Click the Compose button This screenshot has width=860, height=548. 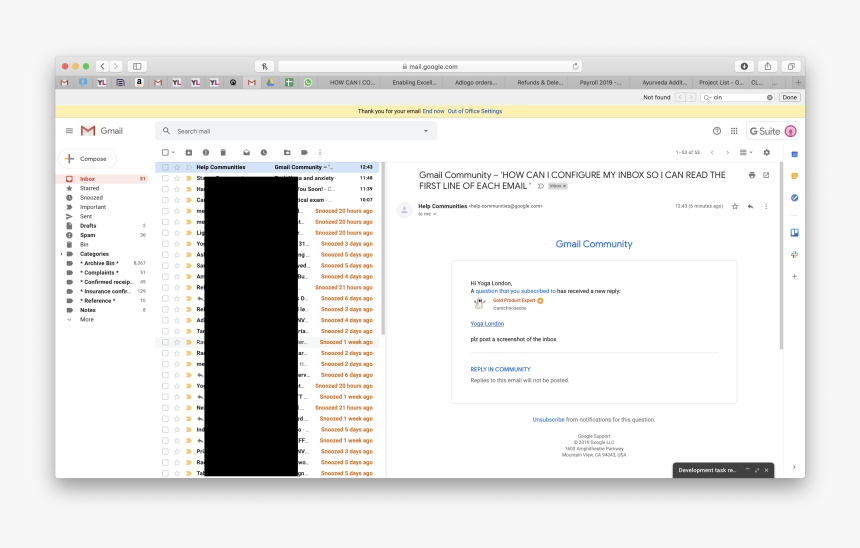[87, 159]
